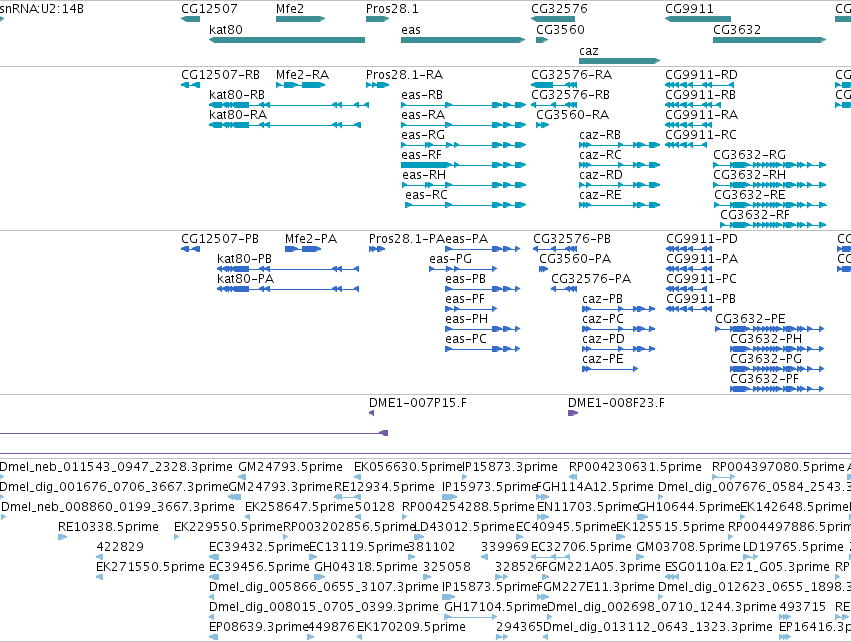This screenshot has width=851, height=642.
Task: Select the DME1-008F23.F marker
Action: pos(573,413)
